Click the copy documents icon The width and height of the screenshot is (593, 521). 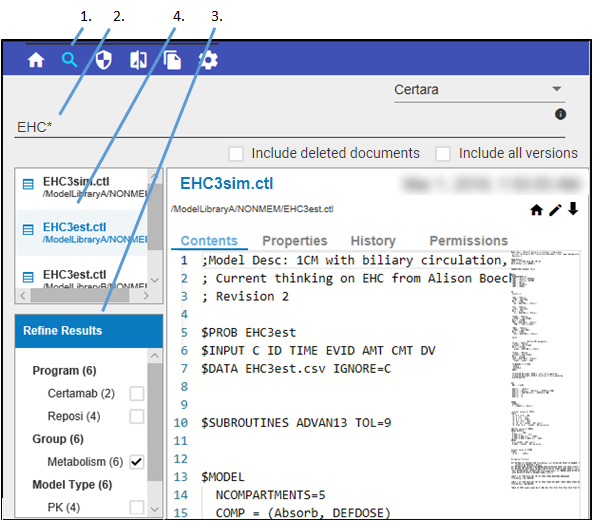[x=172, y=60]
